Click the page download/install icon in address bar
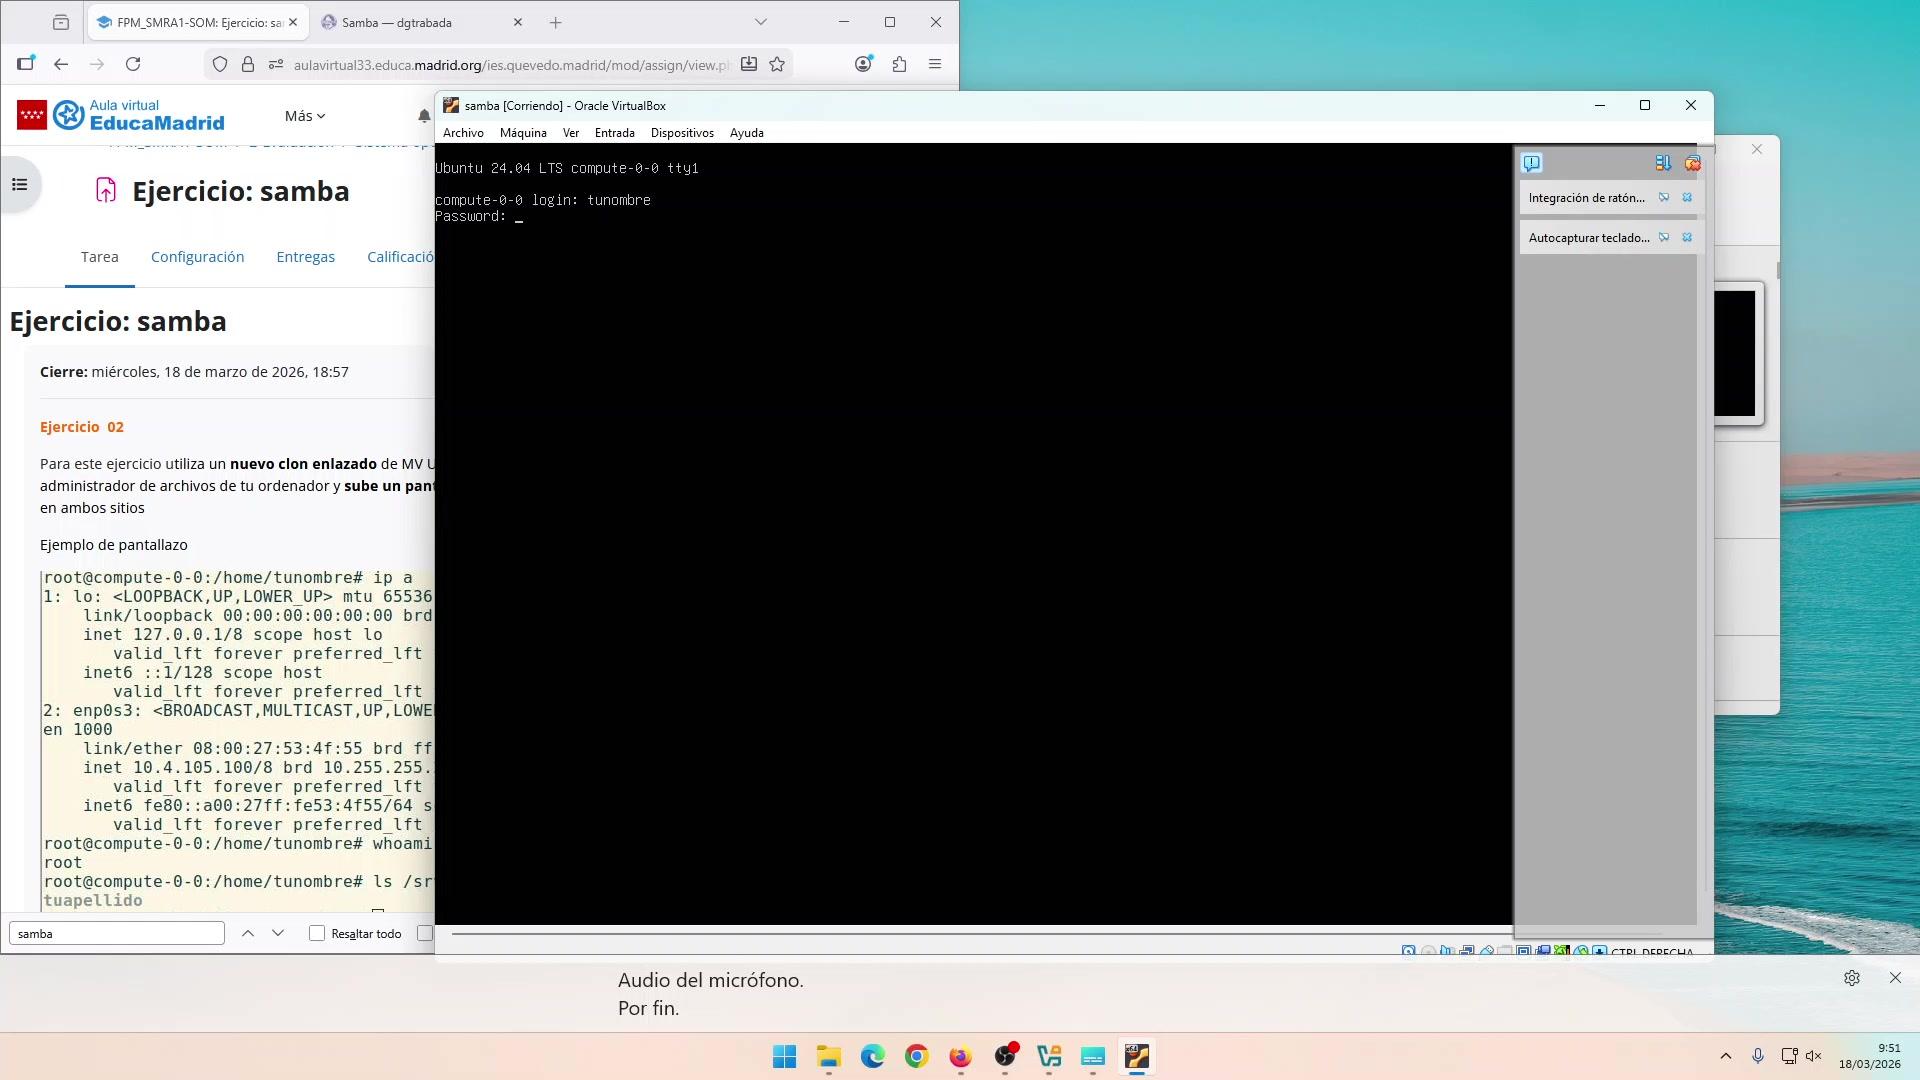Viewport: 1920px width, 1080px height. (748, 64)
